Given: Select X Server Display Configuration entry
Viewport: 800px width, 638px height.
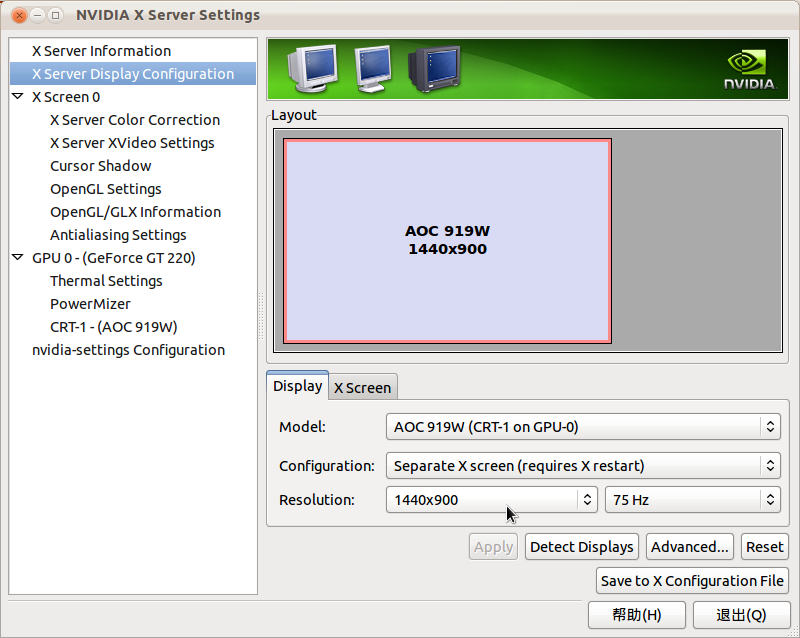Looking at the screenshot, I should [x=133, y=74].
